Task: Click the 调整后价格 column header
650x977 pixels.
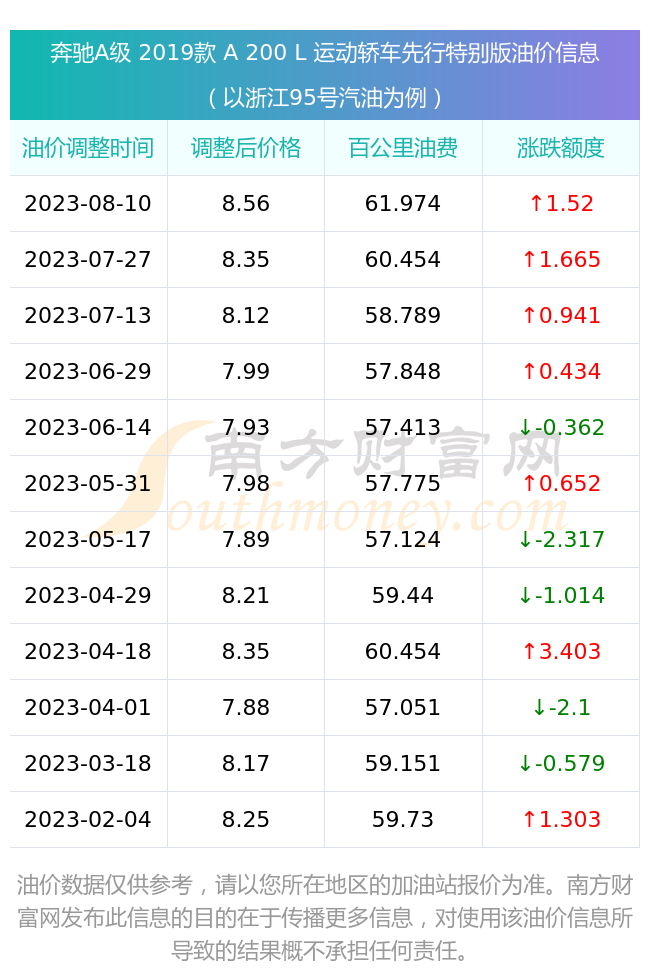Action: click(x=246, y=148)
